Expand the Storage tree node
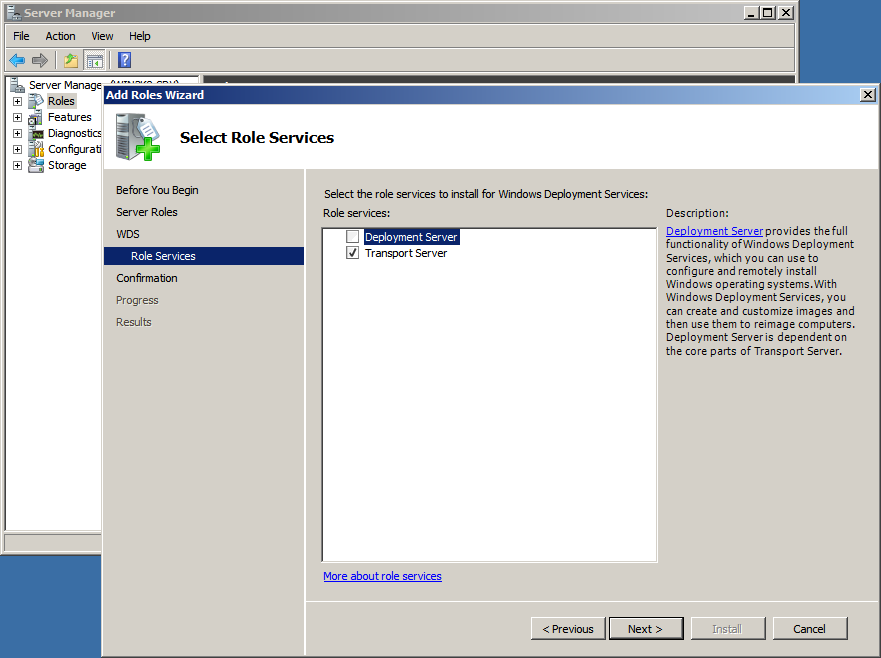Screen dimensions: 881x658 tap(17, 166)
